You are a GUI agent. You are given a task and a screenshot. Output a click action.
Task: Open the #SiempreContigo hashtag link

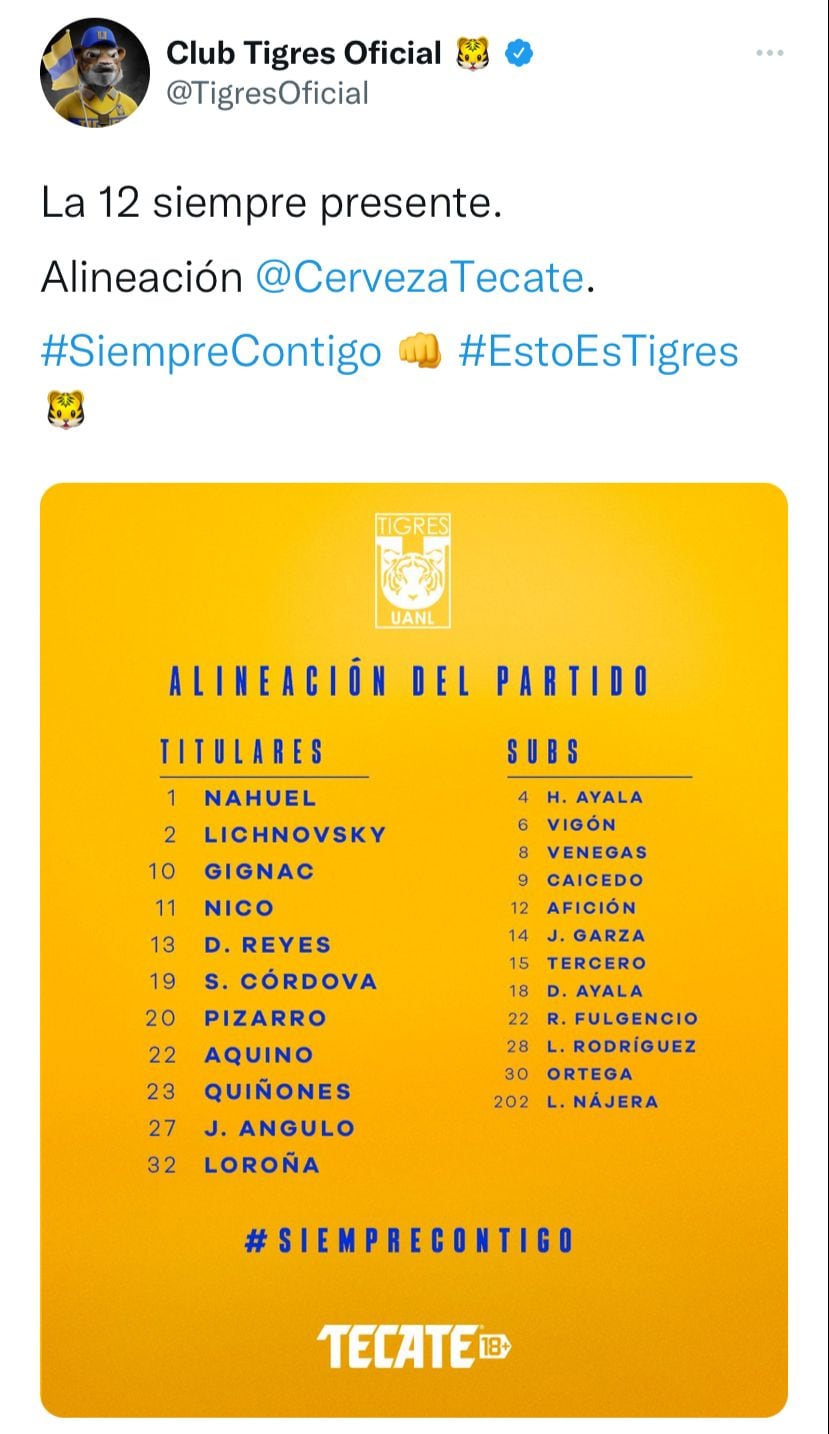(x=211, y=351)
